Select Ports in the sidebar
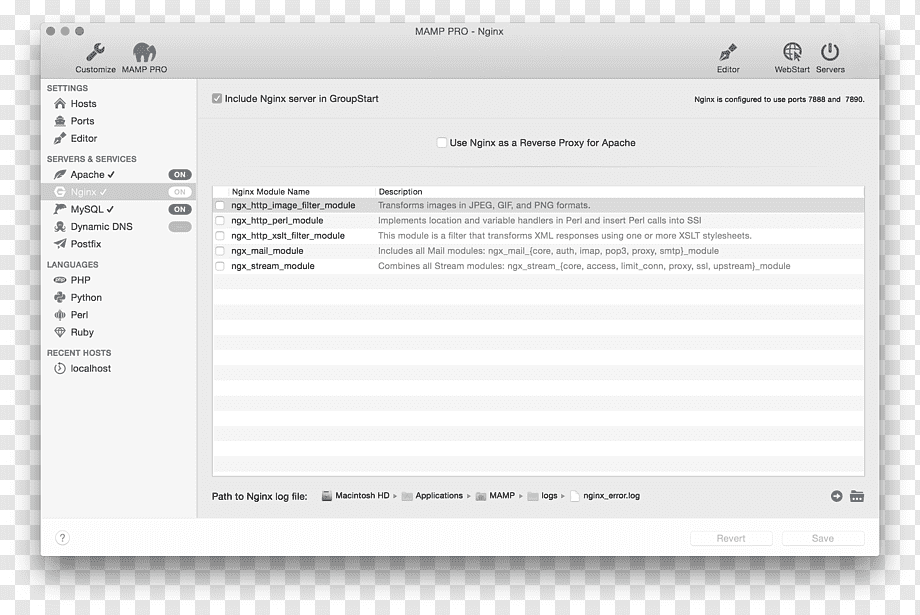This screenshot has width=920, height=615. point(82,121)
